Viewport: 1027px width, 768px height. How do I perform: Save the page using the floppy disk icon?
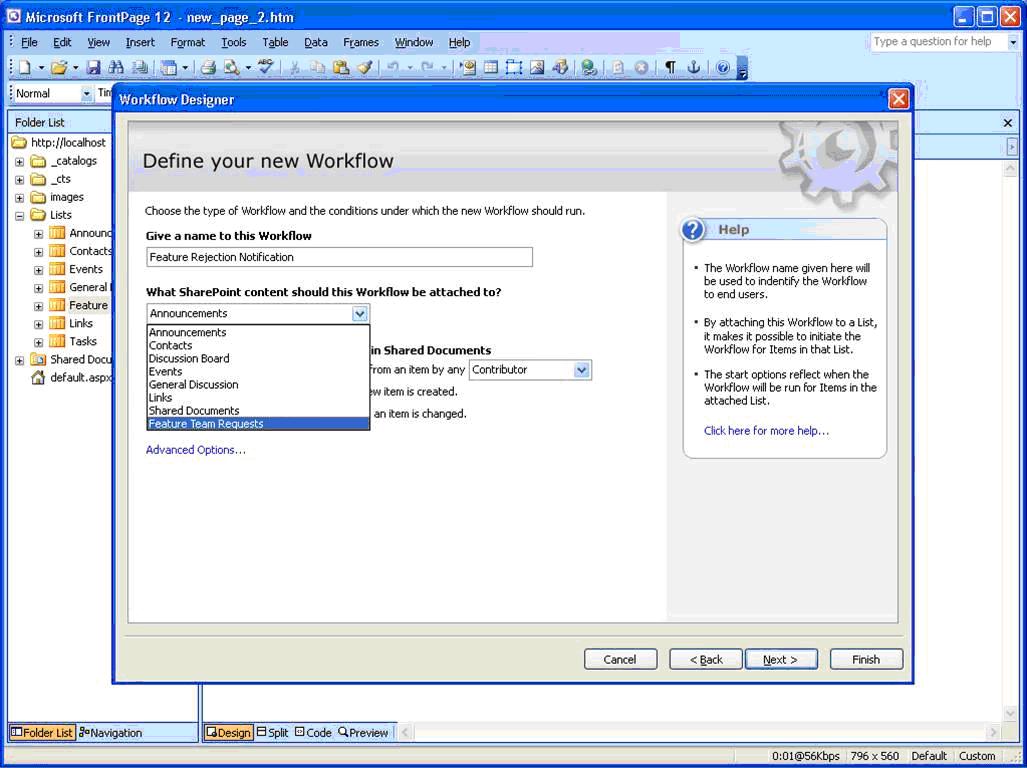(x=94, y=67)
